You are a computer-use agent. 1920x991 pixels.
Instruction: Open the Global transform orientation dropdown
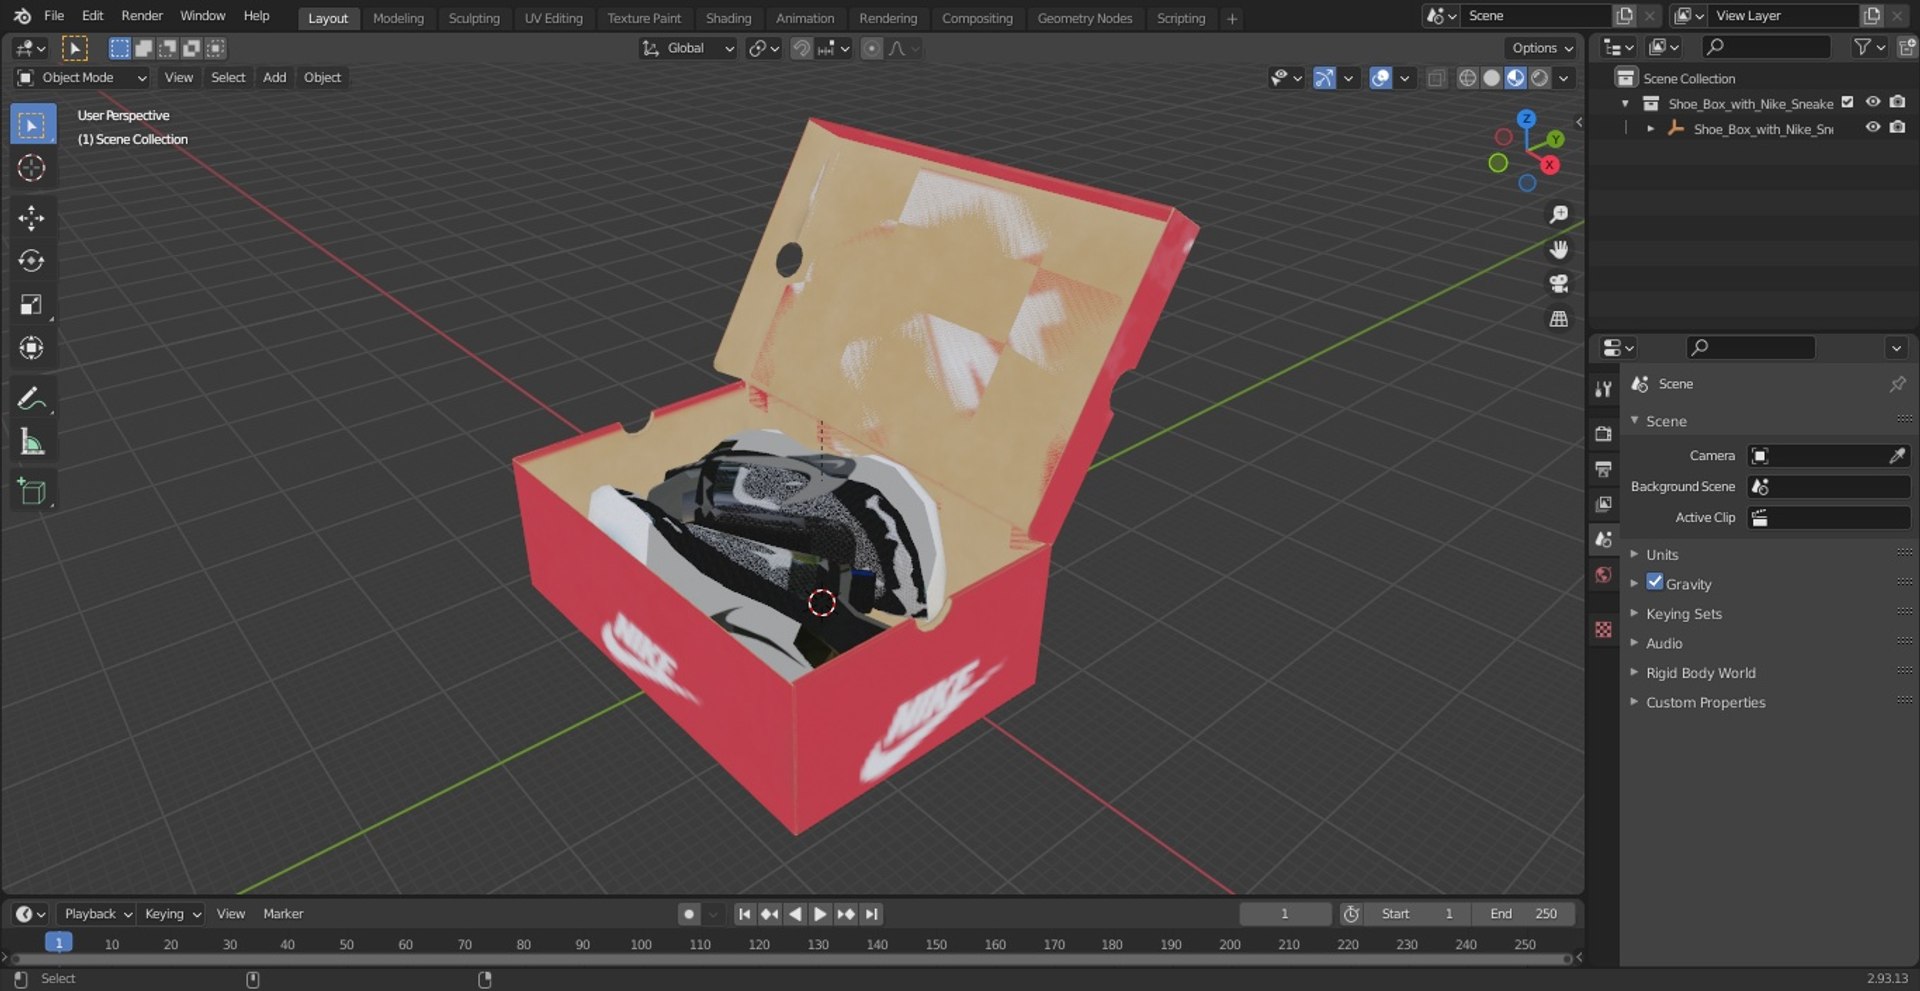coord(688,48)
